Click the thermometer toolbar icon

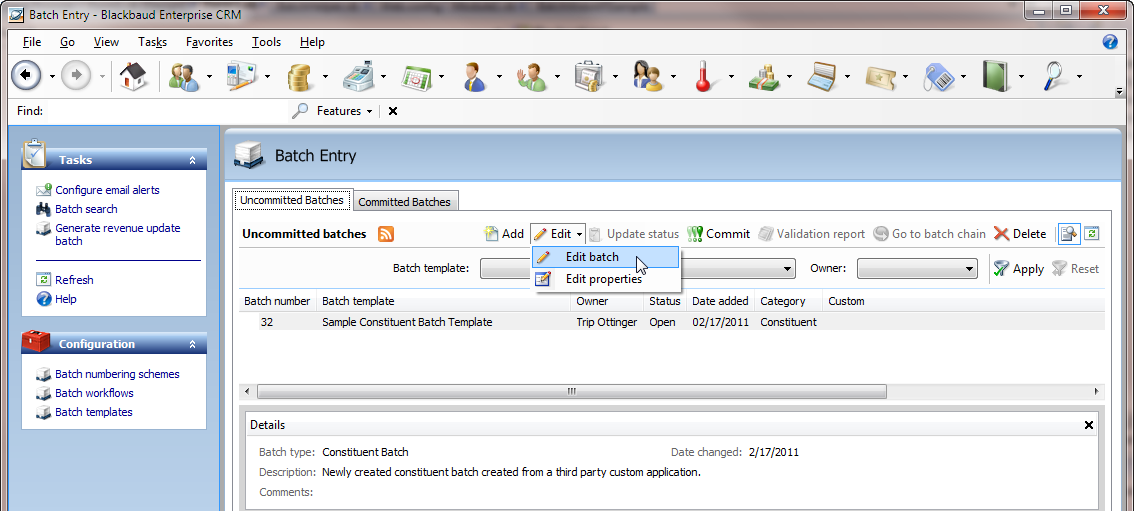coord(704,76)
